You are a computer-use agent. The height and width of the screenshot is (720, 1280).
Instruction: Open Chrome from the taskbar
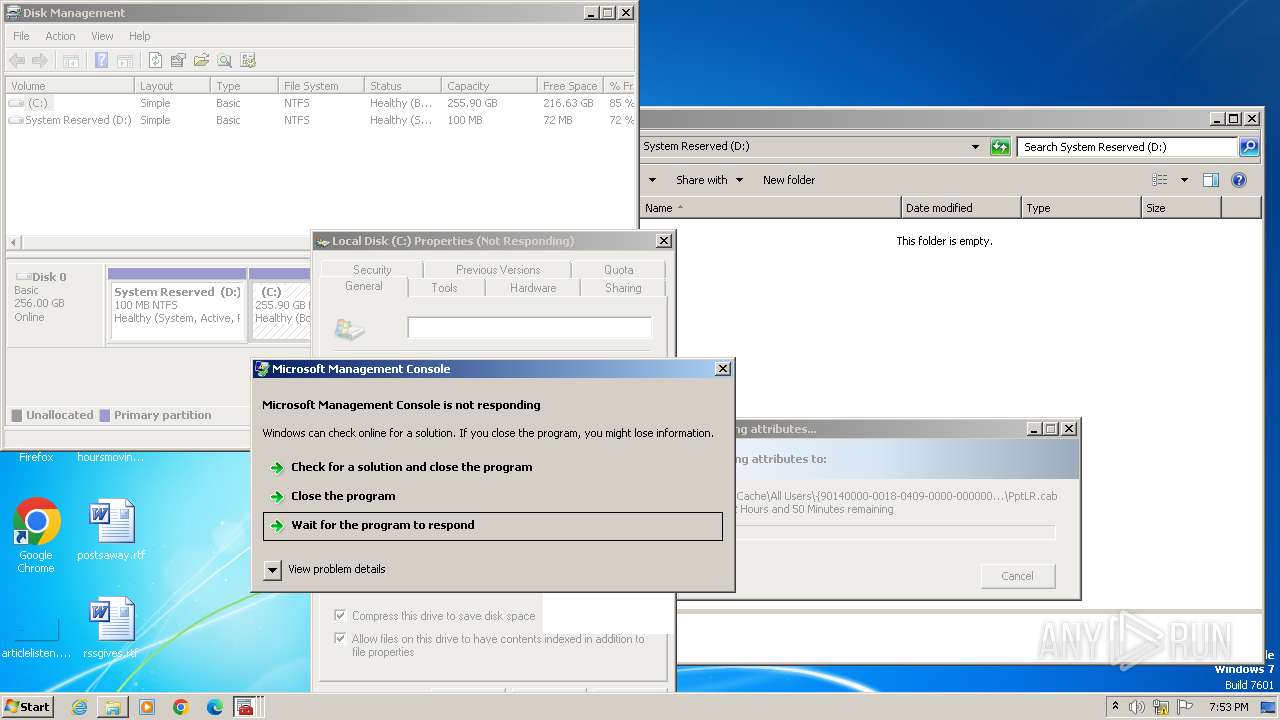pyautogui.click(x=181, y=707)
